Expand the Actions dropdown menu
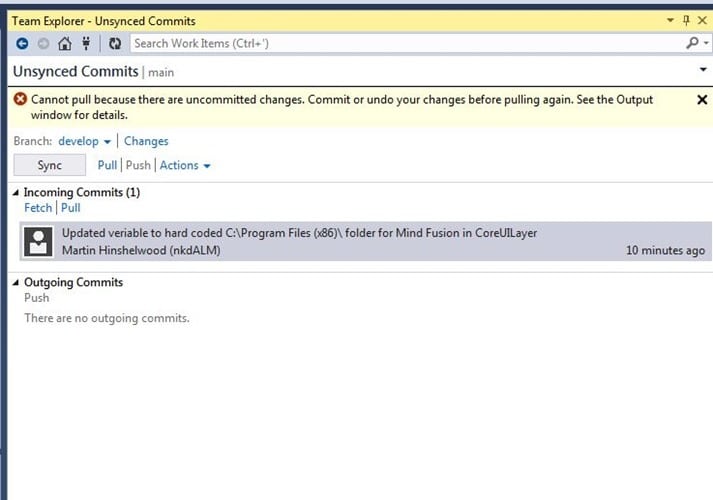Screen dimensions: 713x500 click(185, 165)
